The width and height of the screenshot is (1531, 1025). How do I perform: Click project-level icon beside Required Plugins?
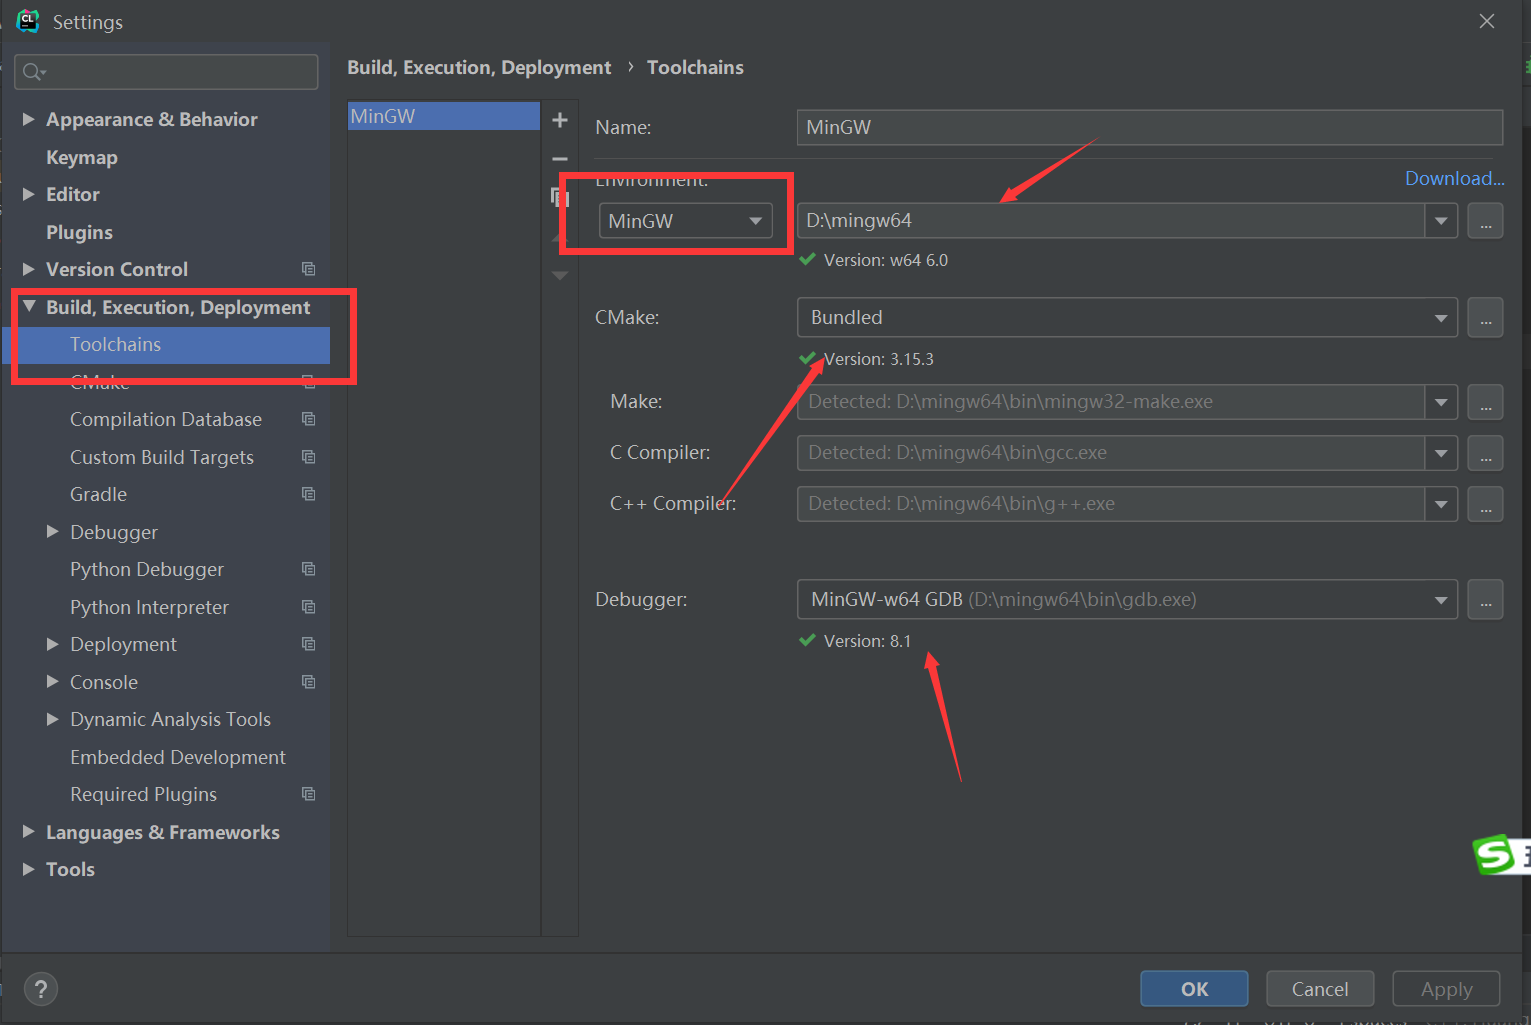[308, 794]
